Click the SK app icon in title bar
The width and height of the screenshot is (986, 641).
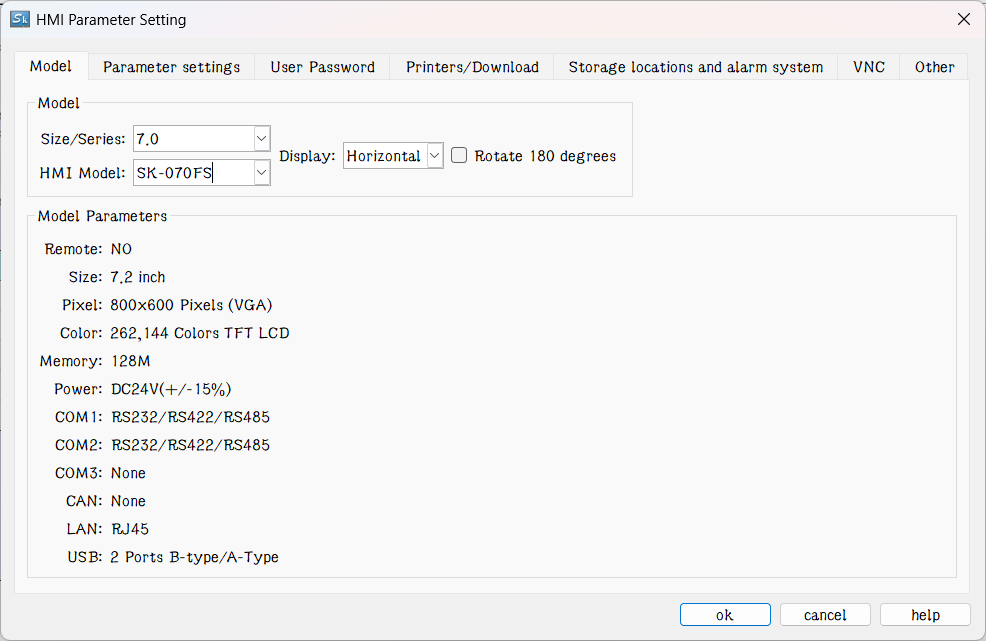point(19,19)
